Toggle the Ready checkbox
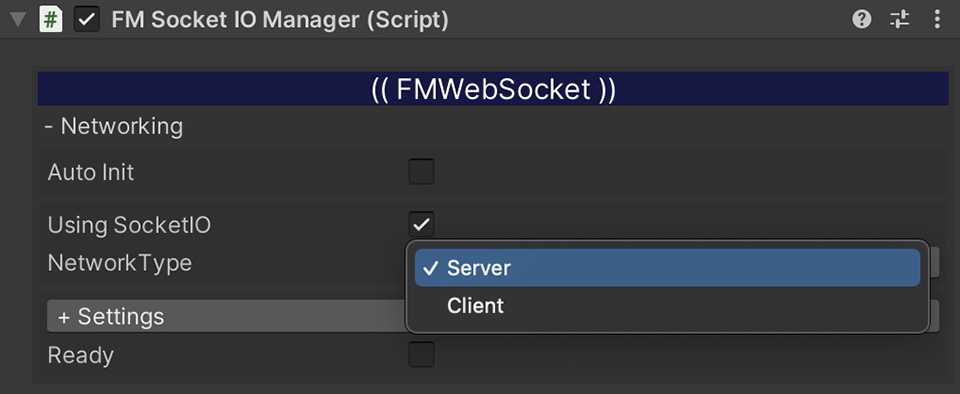The image size is (960, 394). pyautogui.click(x=421, y=355)
